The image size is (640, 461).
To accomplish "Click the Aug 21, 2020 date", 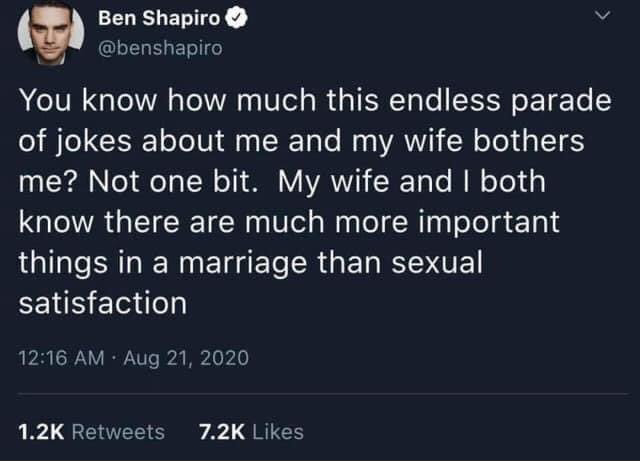I will [184, 357].
